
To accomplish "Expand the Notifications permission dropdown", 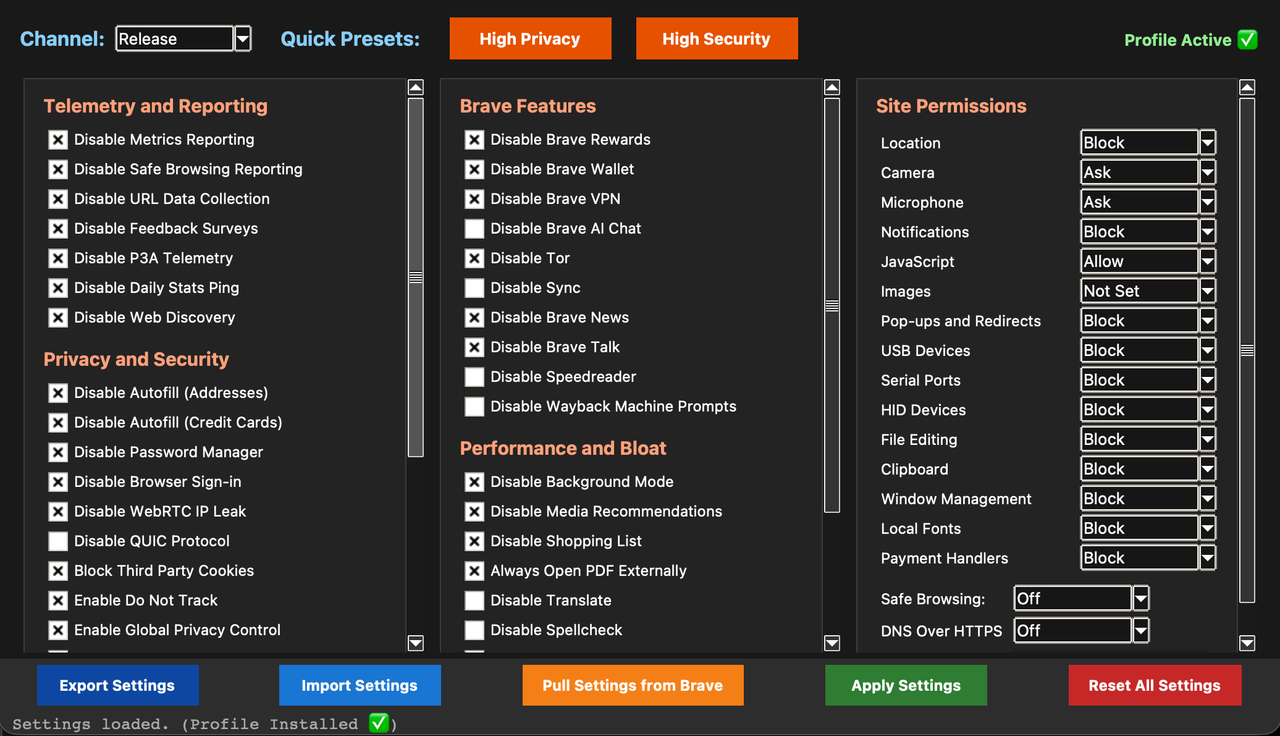I will tap(1148, 232).
